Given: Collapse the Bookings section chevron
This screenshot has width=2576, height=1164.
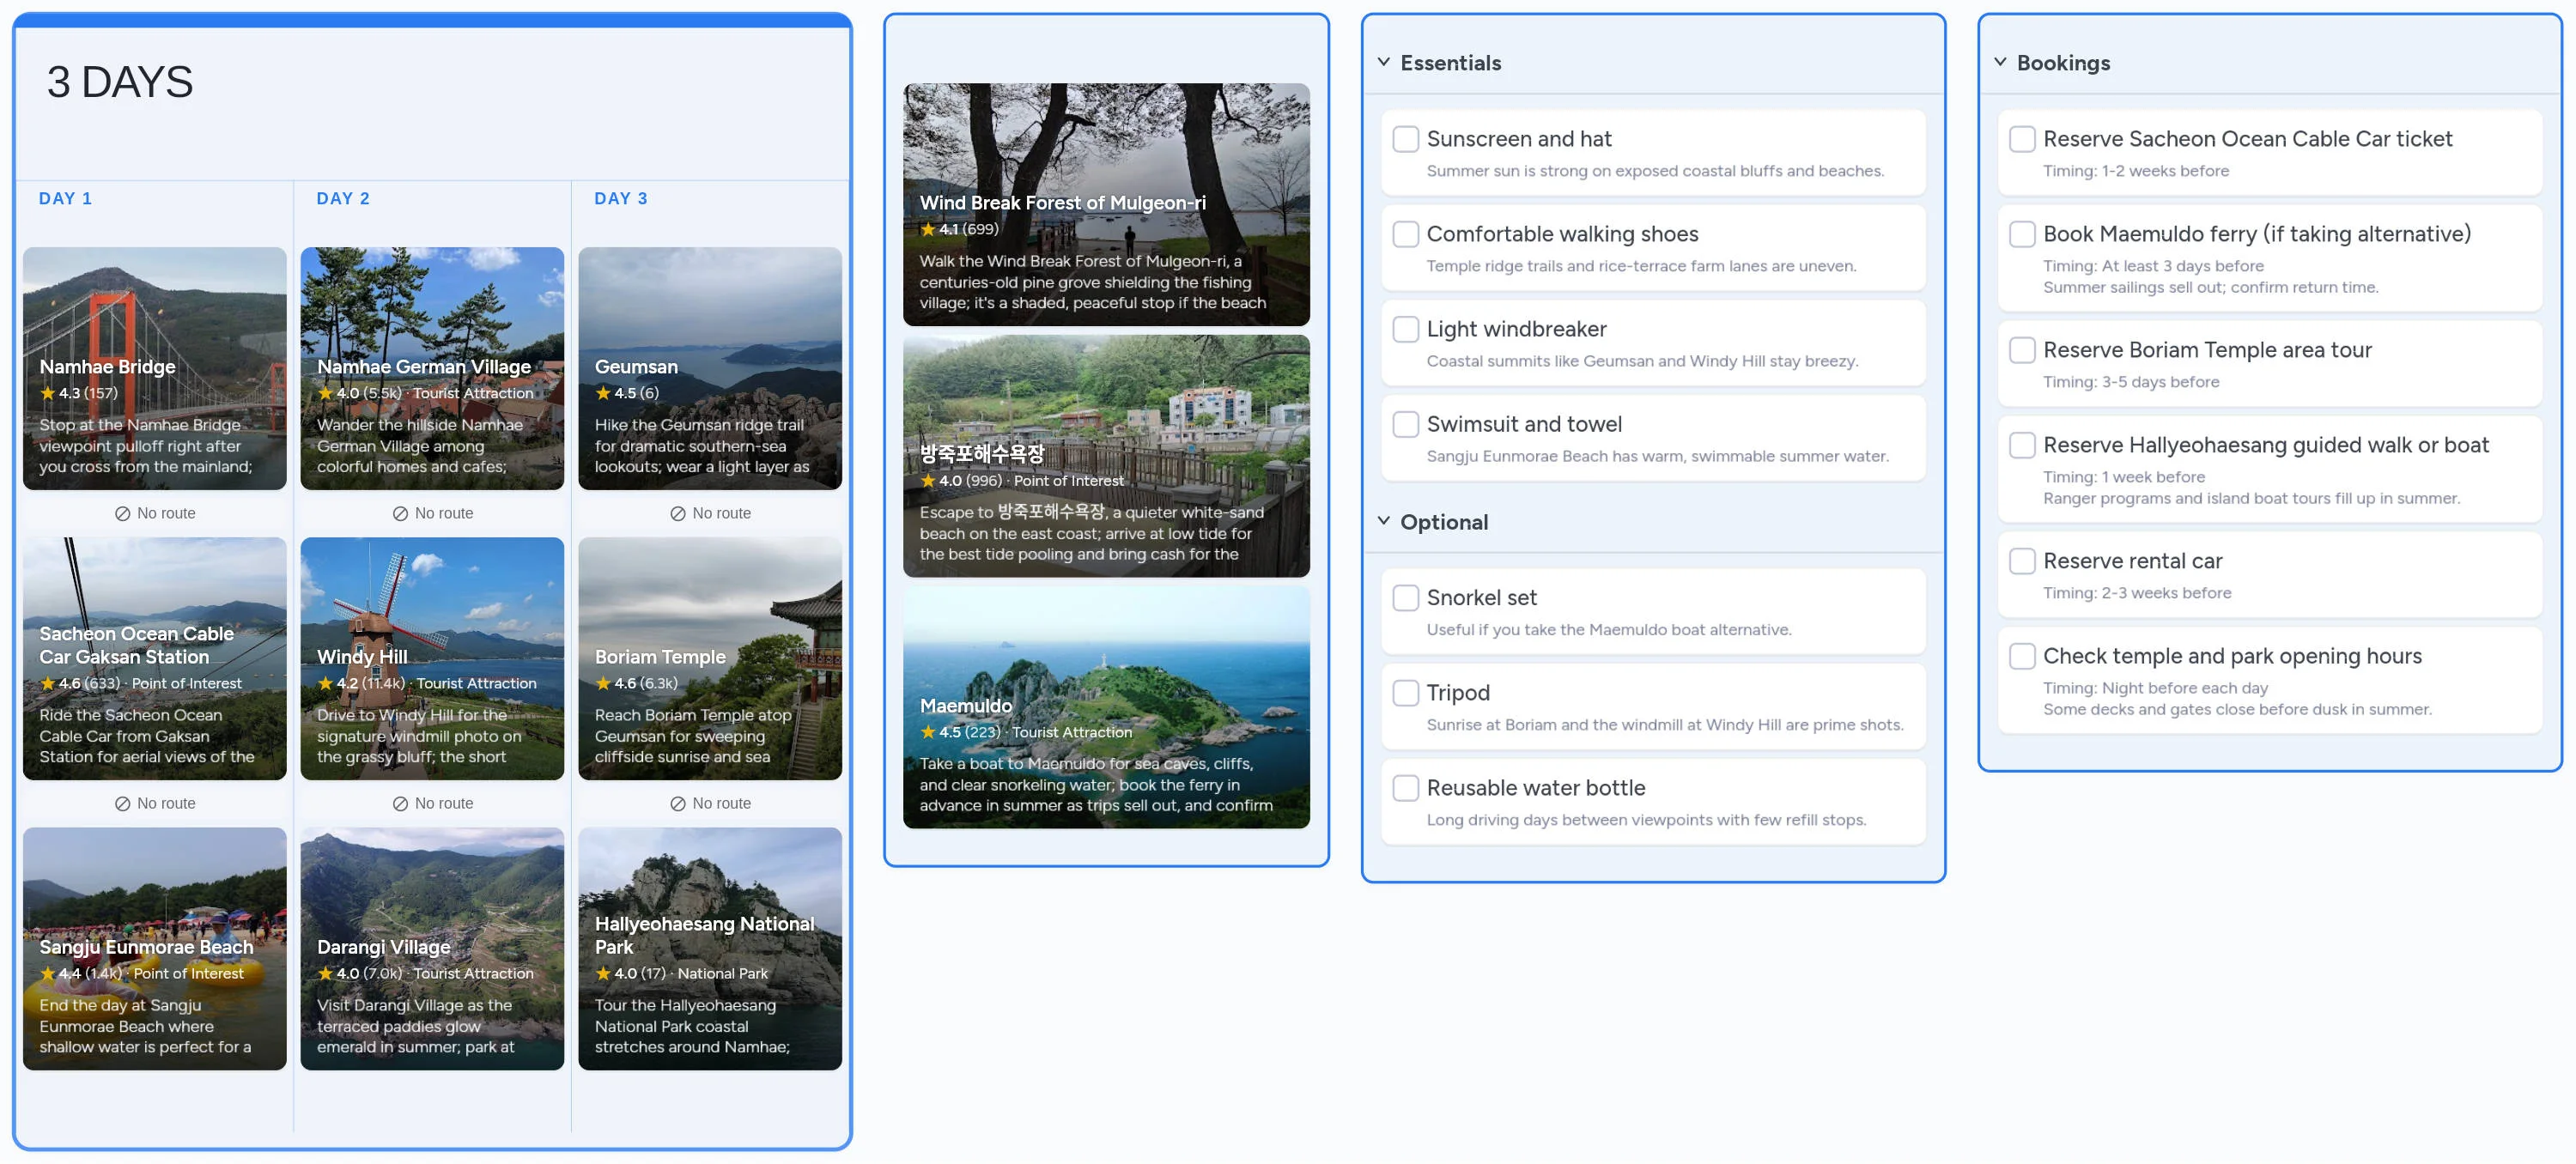Looking at the screenshot, I should (x=2000, y=62).
